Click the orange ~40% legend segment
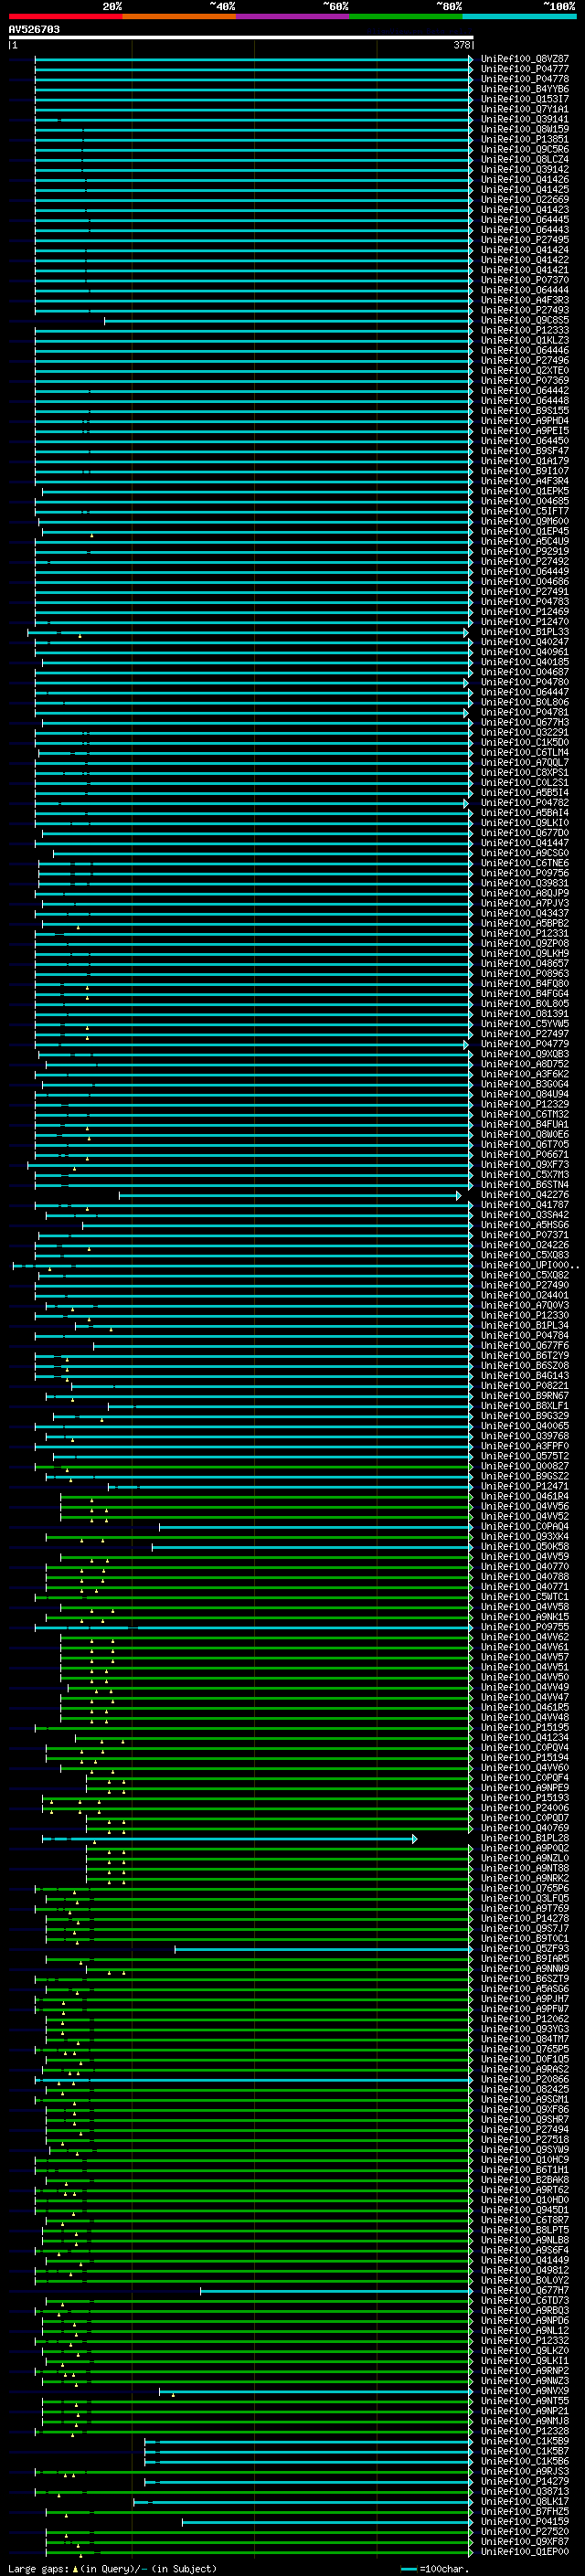This screenshot has width=585, height=2576. pos(179,16)
